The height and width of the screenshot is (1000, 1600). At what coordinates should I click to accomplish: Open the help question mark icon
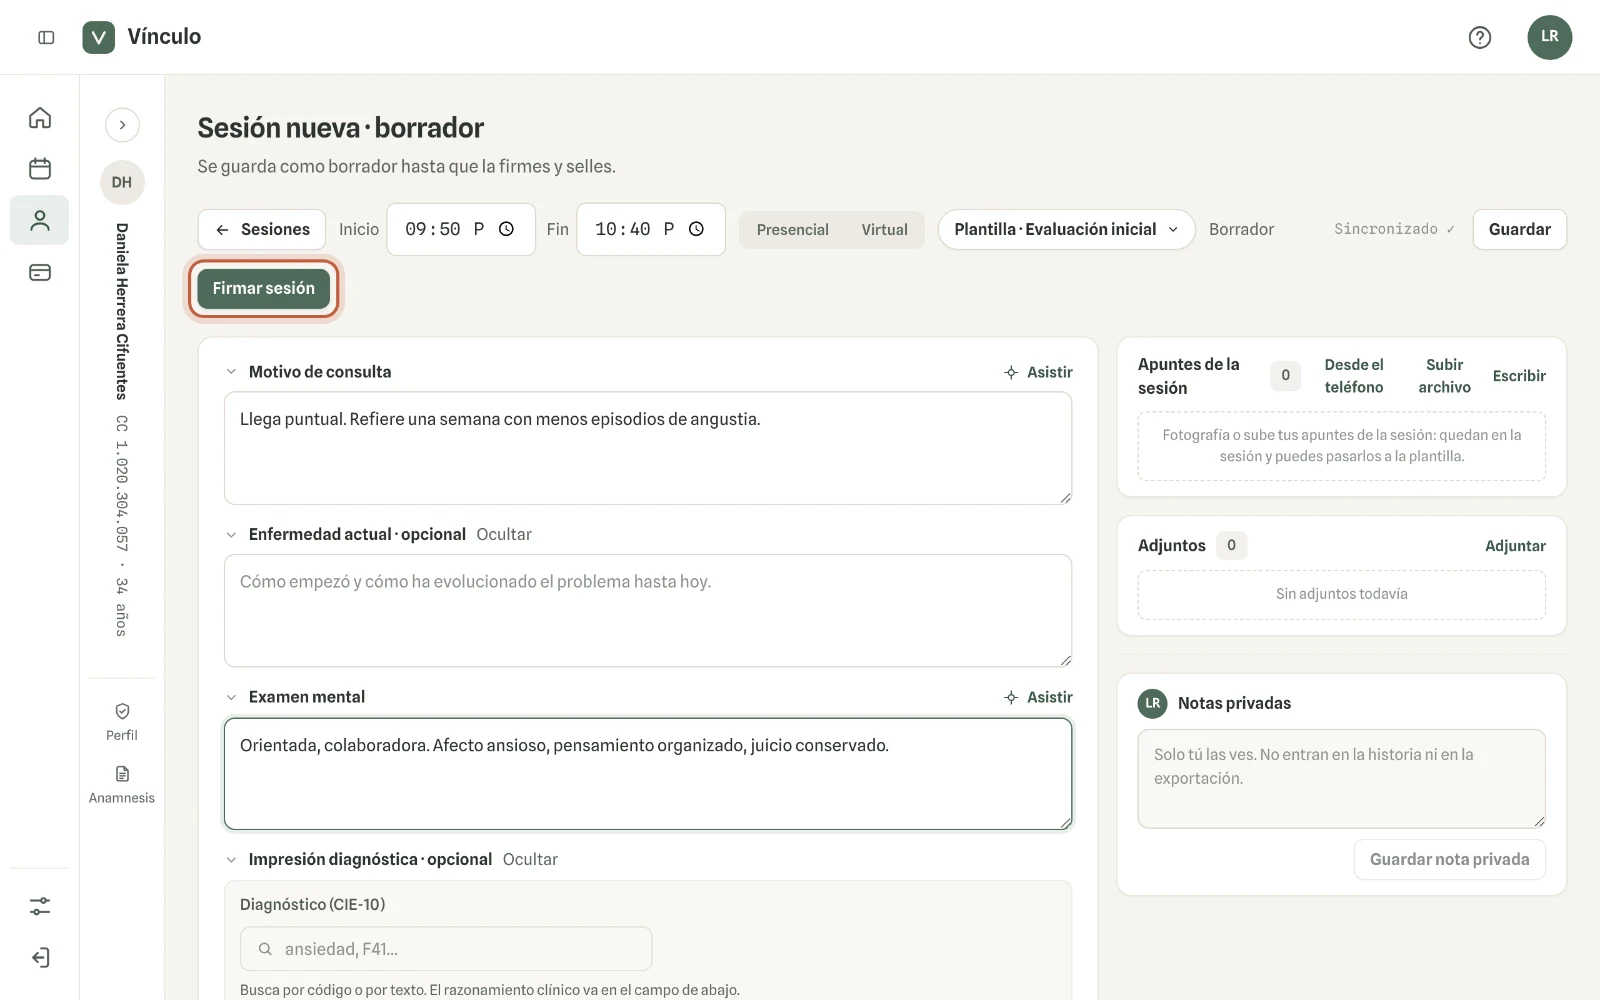point(1479,37)
